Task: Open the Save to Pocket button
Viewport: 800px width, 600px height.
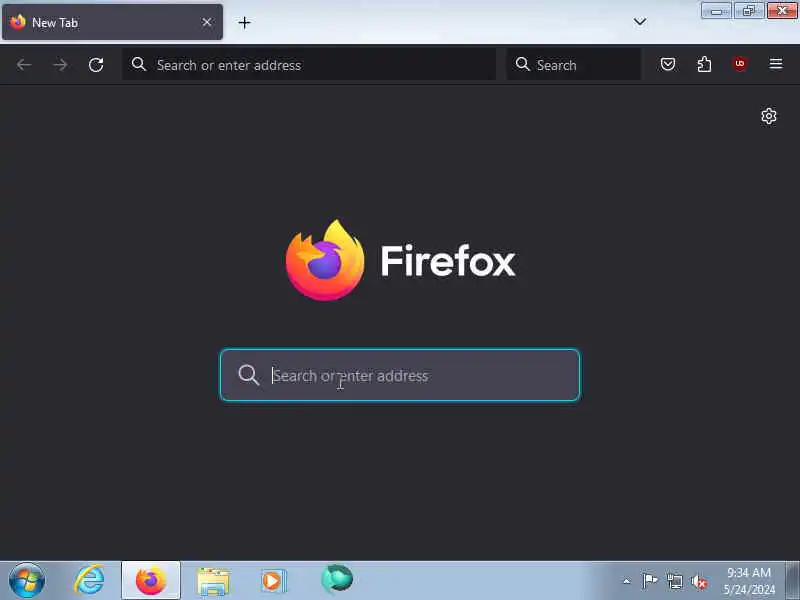Action: tap(668, 64)
